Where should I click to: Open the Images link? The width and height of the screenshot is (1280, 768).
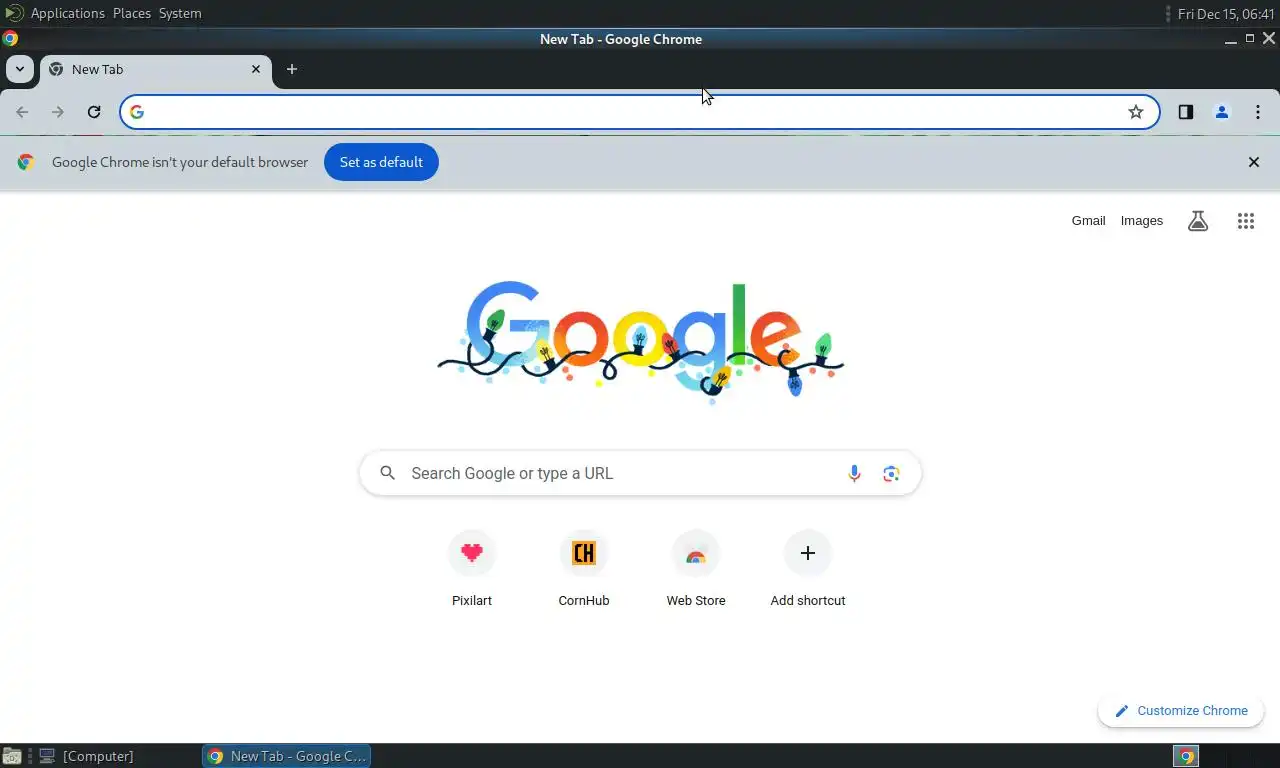pyautogui.click(x=1142, y=221)
